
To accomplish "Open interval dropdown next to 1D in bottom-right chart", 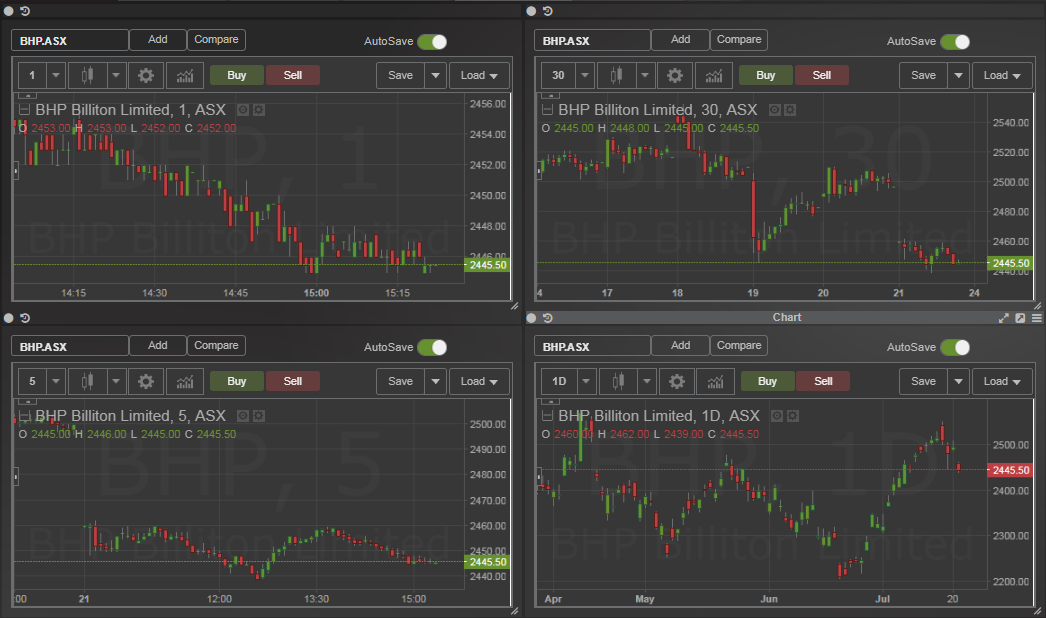I will click(x=586, y=381).
